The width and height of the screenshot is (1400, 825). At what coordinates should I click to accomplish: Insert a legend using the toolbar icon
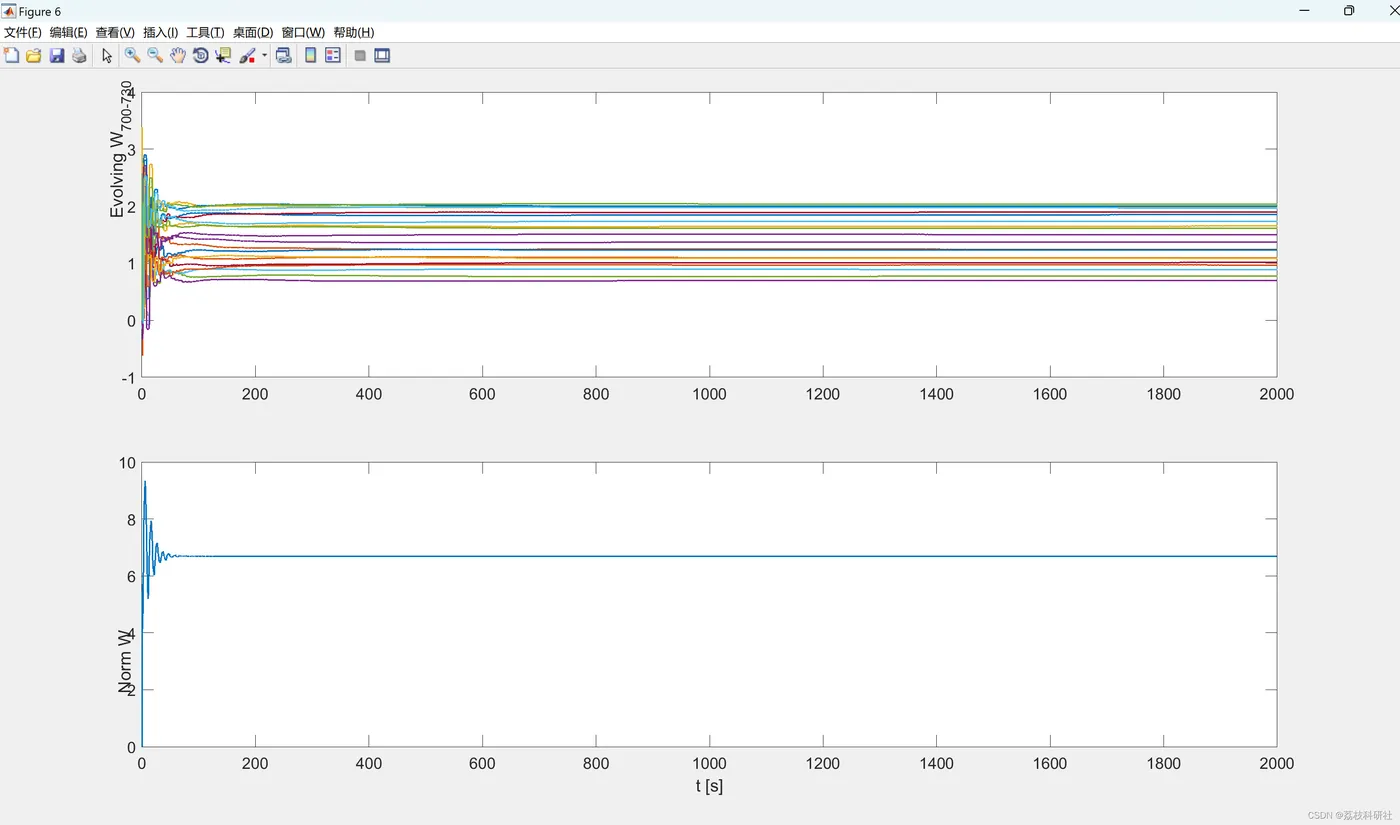(333, 56)
